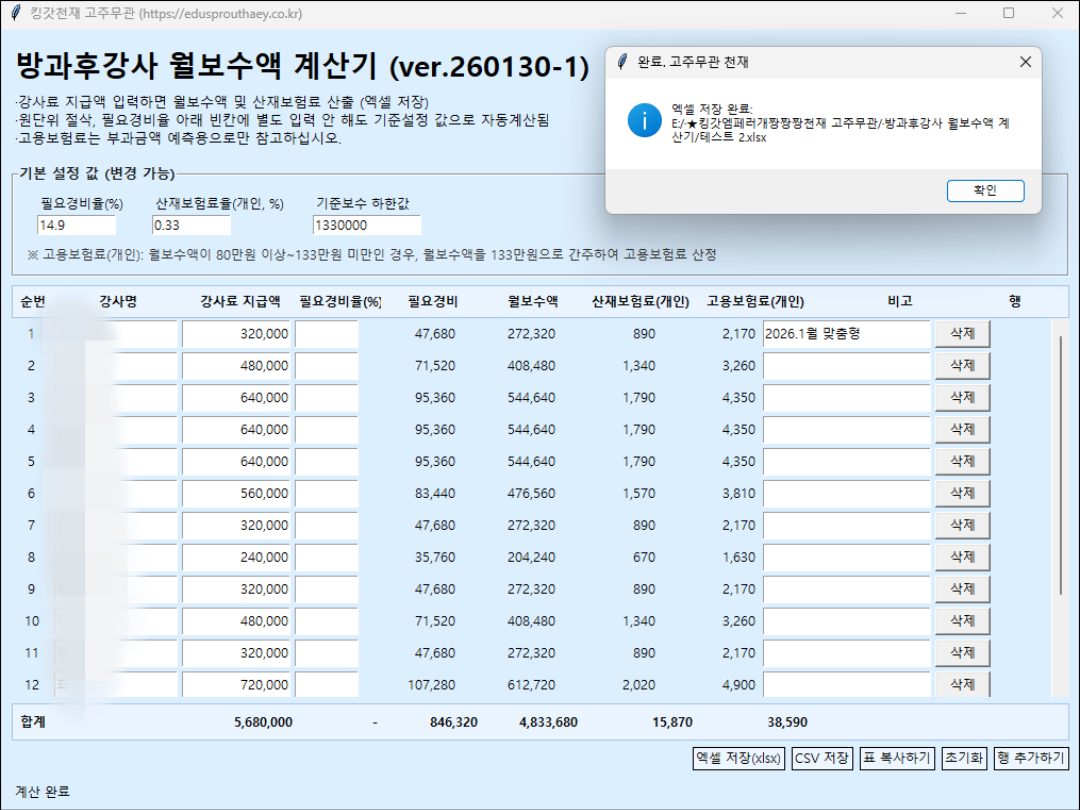Viewport: 1080px width, 810px height.
Task: Click the 기준보수 하한값 field showing 1330000
Action: [366, 225]
